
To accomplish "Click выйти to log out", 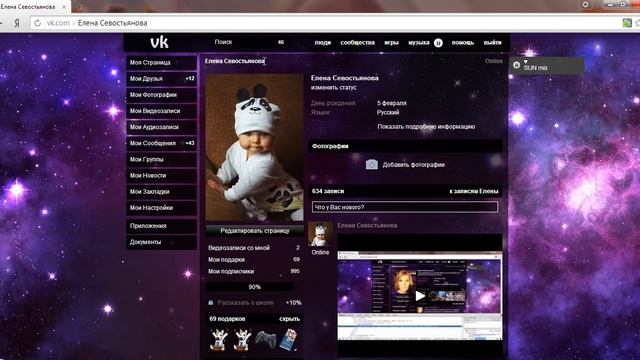I will [x=492, y=42].
